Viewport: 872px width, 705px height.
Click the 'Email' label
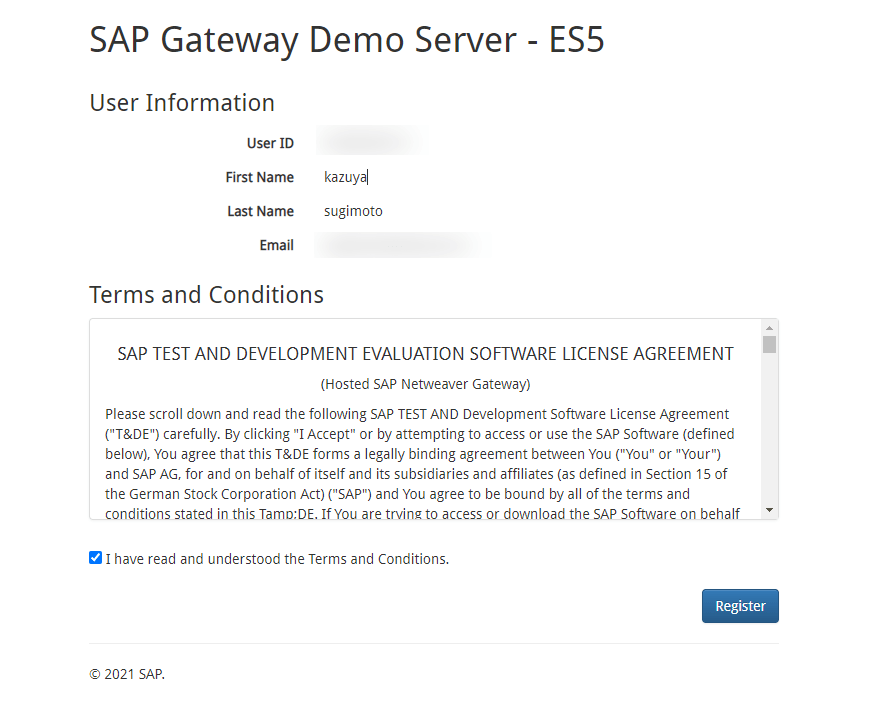coord(276,245)
